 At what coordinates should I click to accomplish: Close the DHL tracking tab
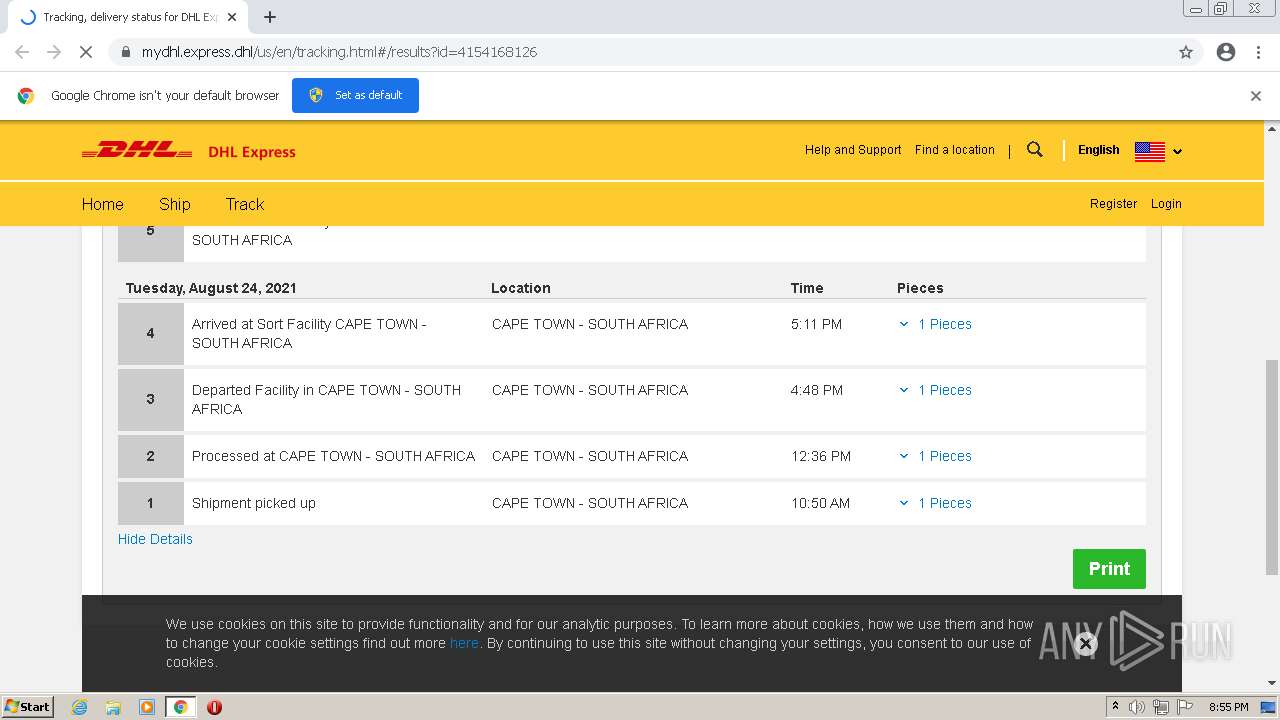232,17
